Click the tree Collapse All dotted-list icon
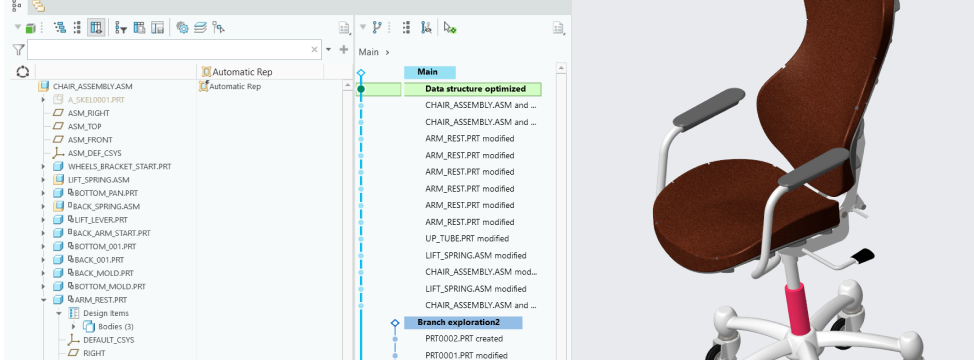 pos(78,28)
